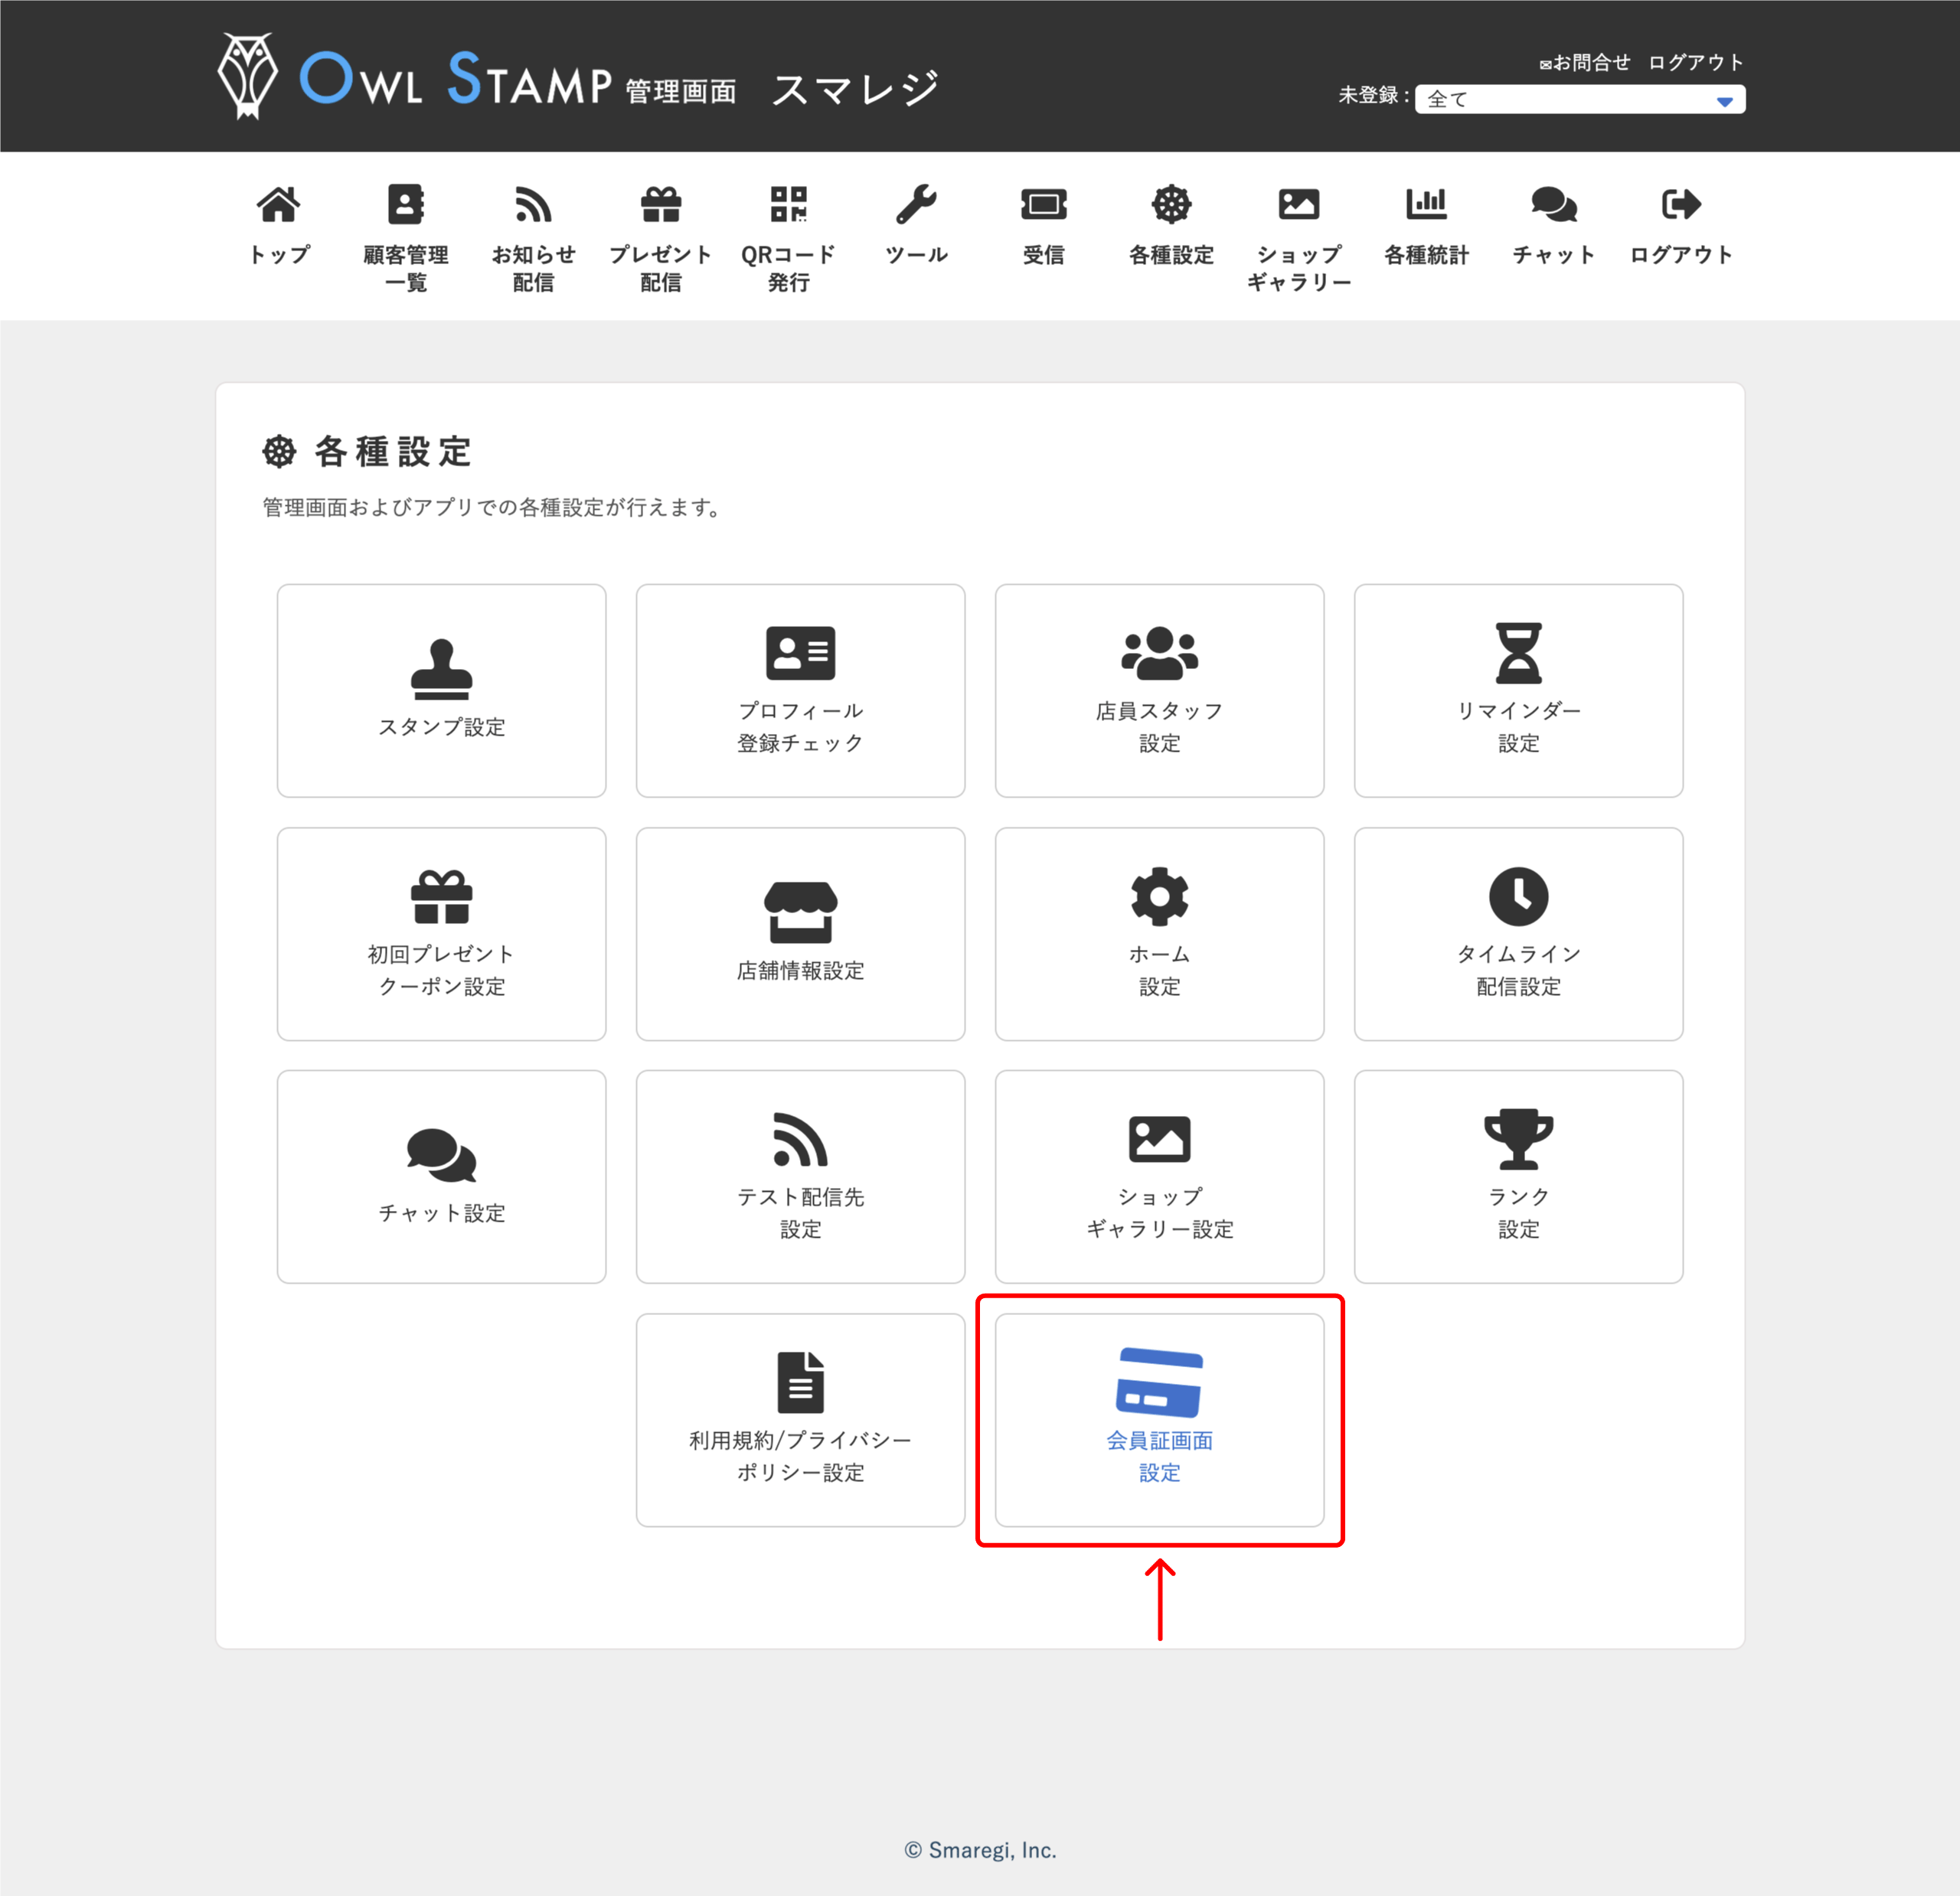Open QR code issue menu item
Viewport: 1960px width, 1896px height.
pos(788,237)
